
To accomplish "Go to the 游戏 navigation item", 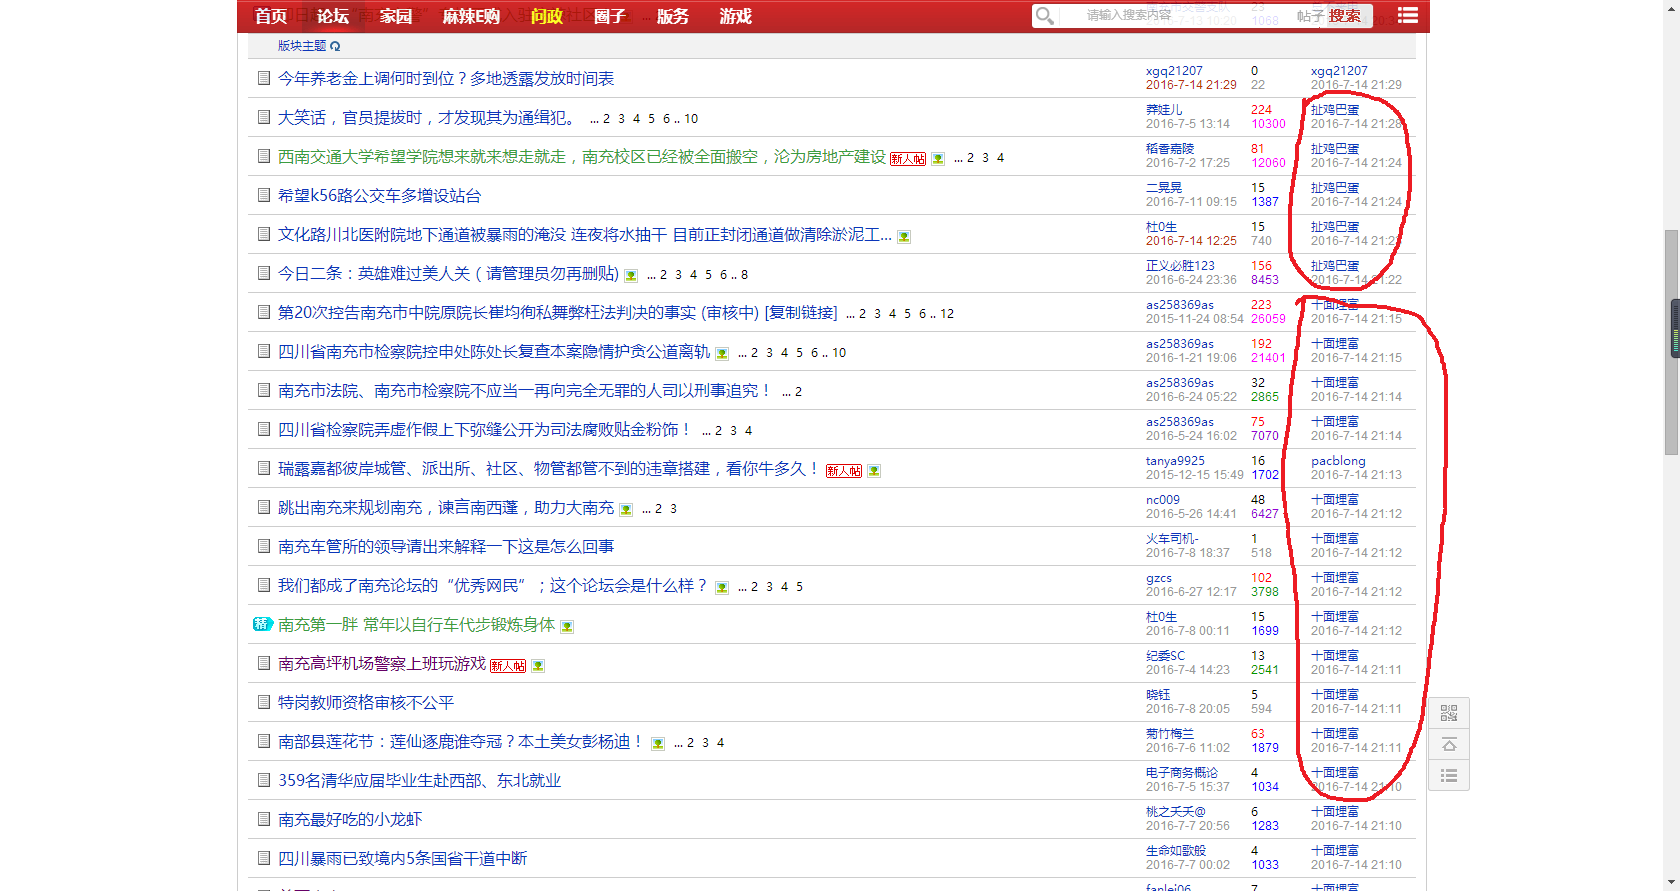I will point(735,16).
